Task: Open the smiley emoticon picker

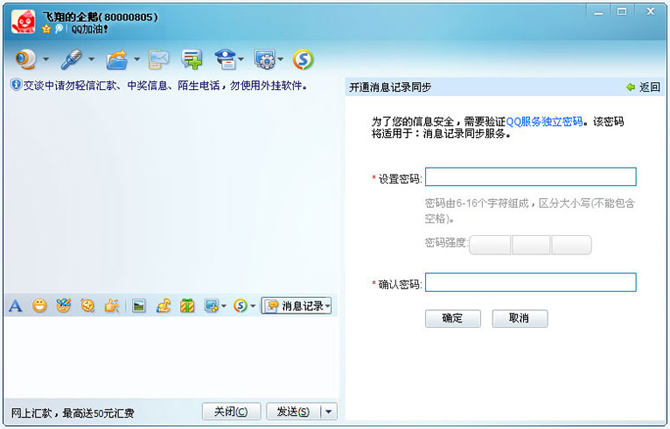Action: (39, 306)
